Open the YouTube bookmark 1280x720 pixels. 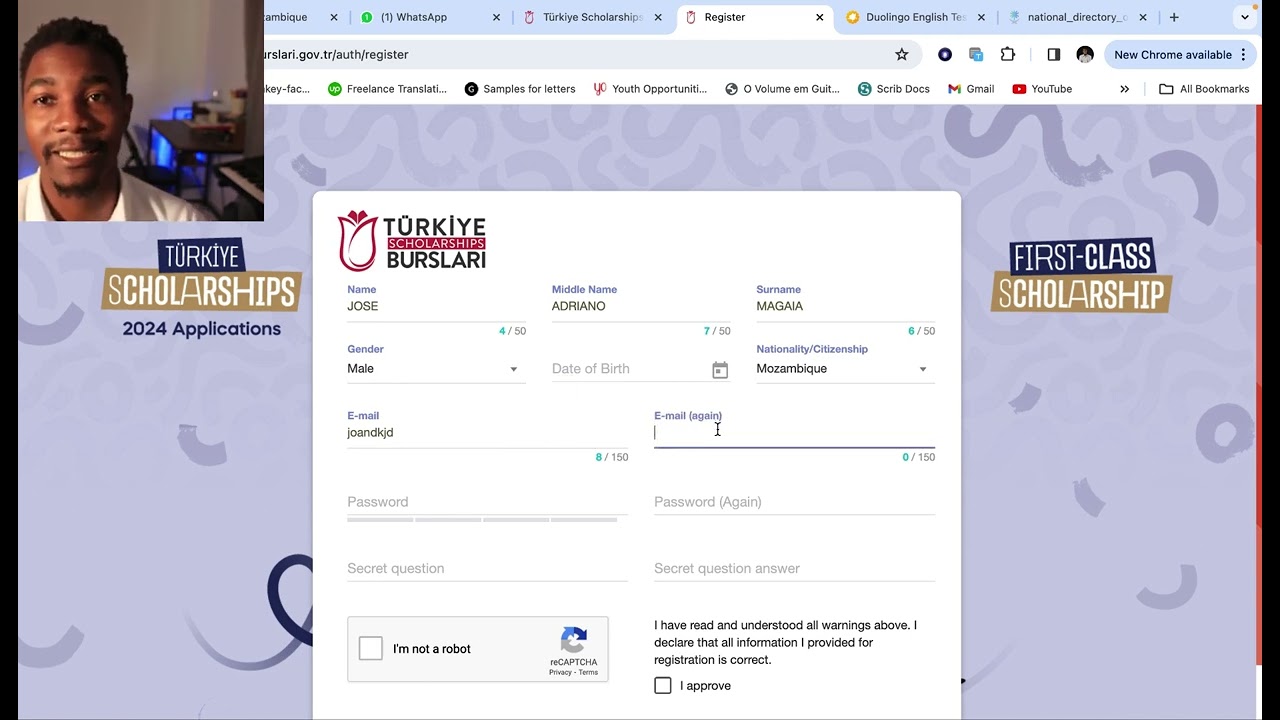point(1042,89)
